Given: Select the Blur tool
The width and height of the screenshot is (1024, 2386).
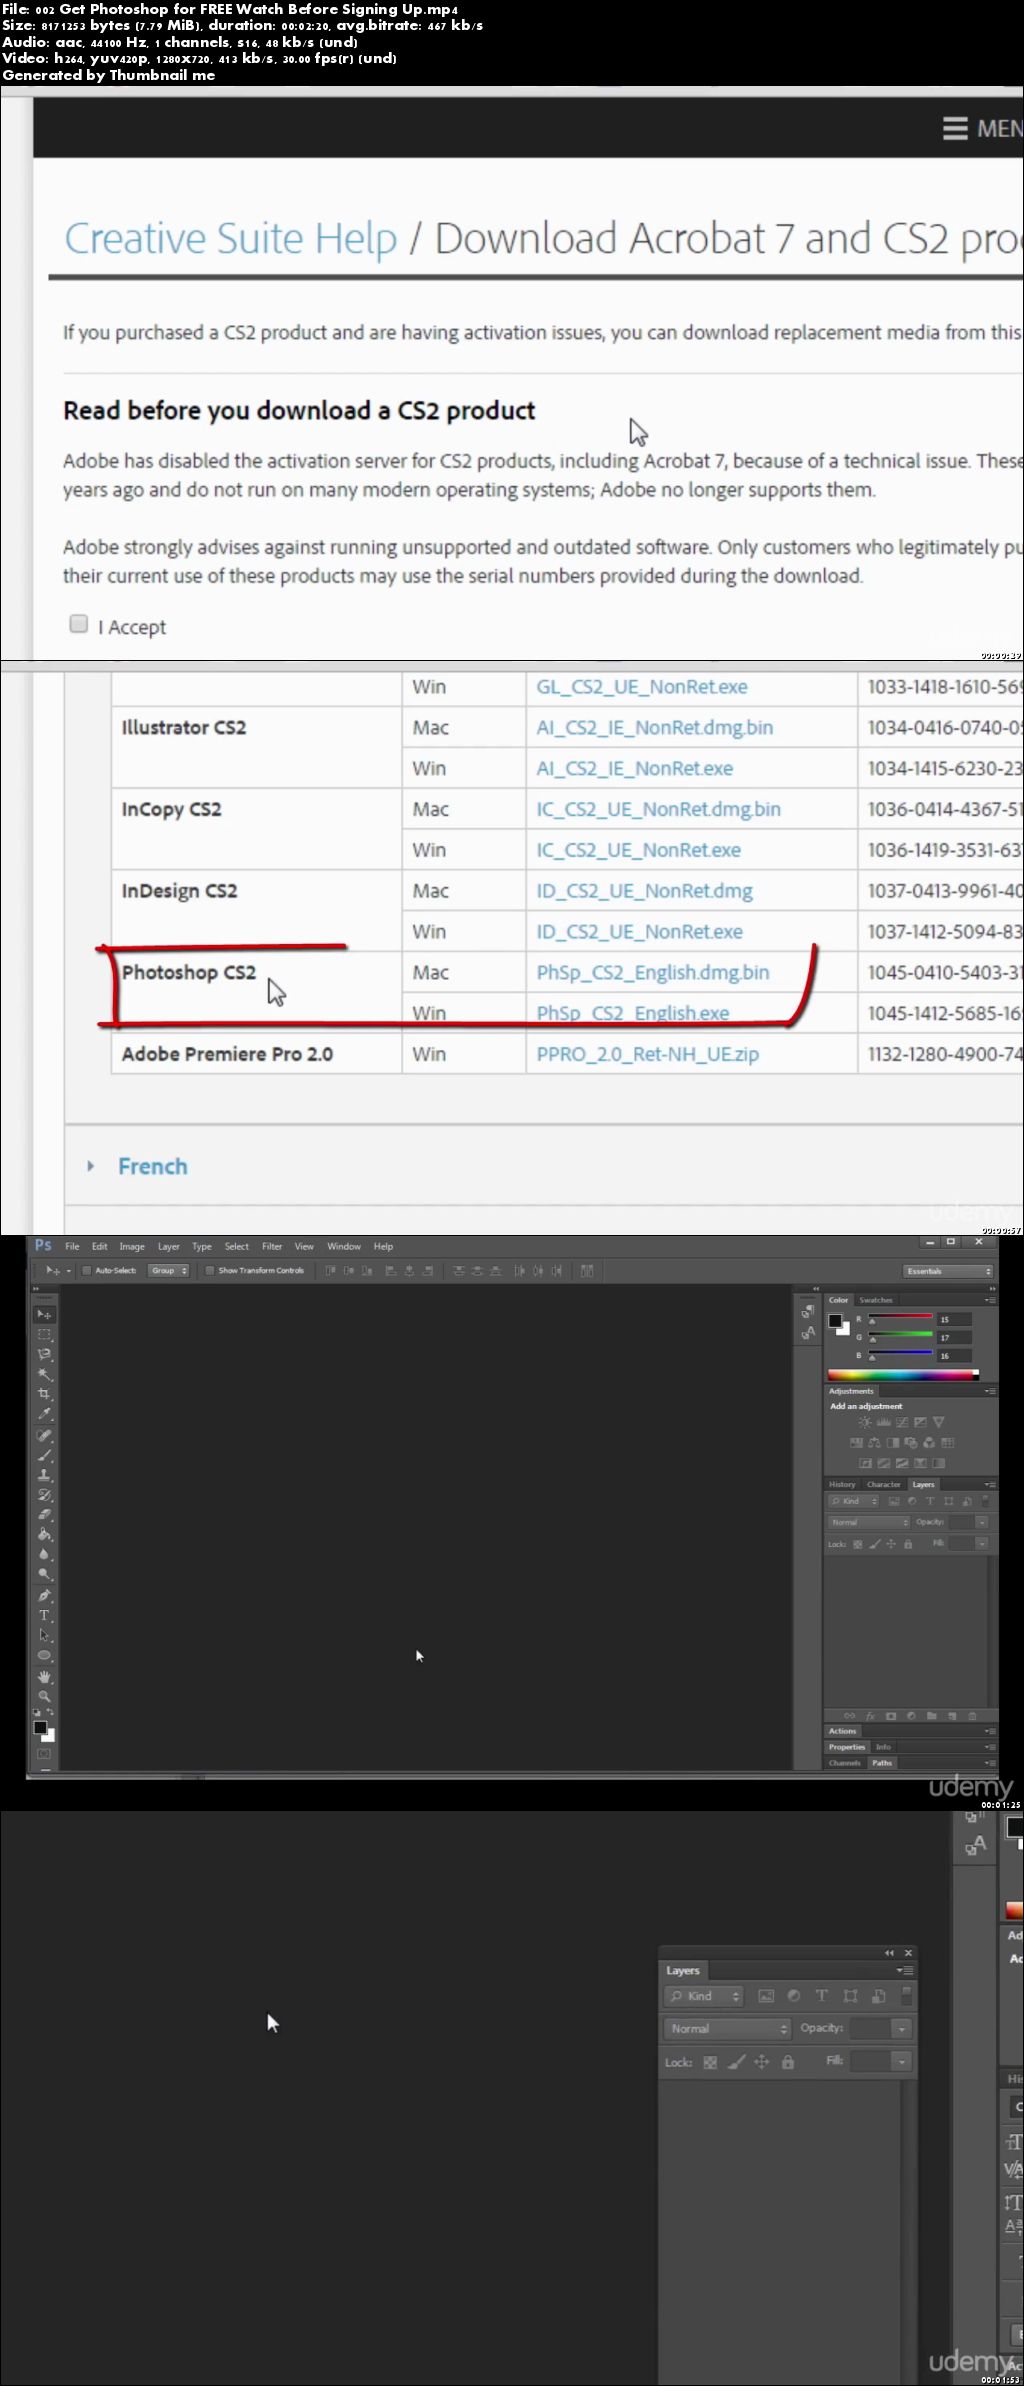Looking at the screenshot, I should [x=44, y=1554].
